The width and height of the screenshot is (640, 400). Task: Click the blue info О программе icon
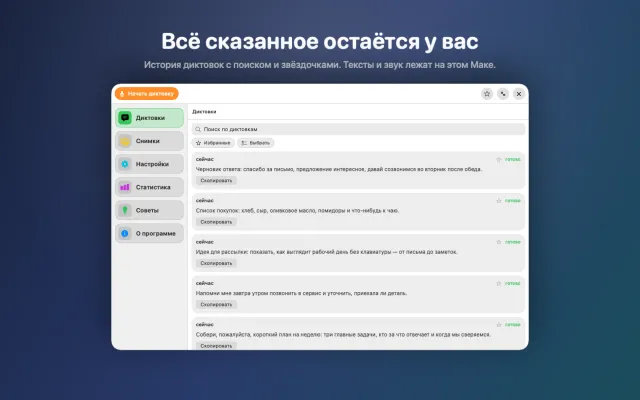point(125,233)
